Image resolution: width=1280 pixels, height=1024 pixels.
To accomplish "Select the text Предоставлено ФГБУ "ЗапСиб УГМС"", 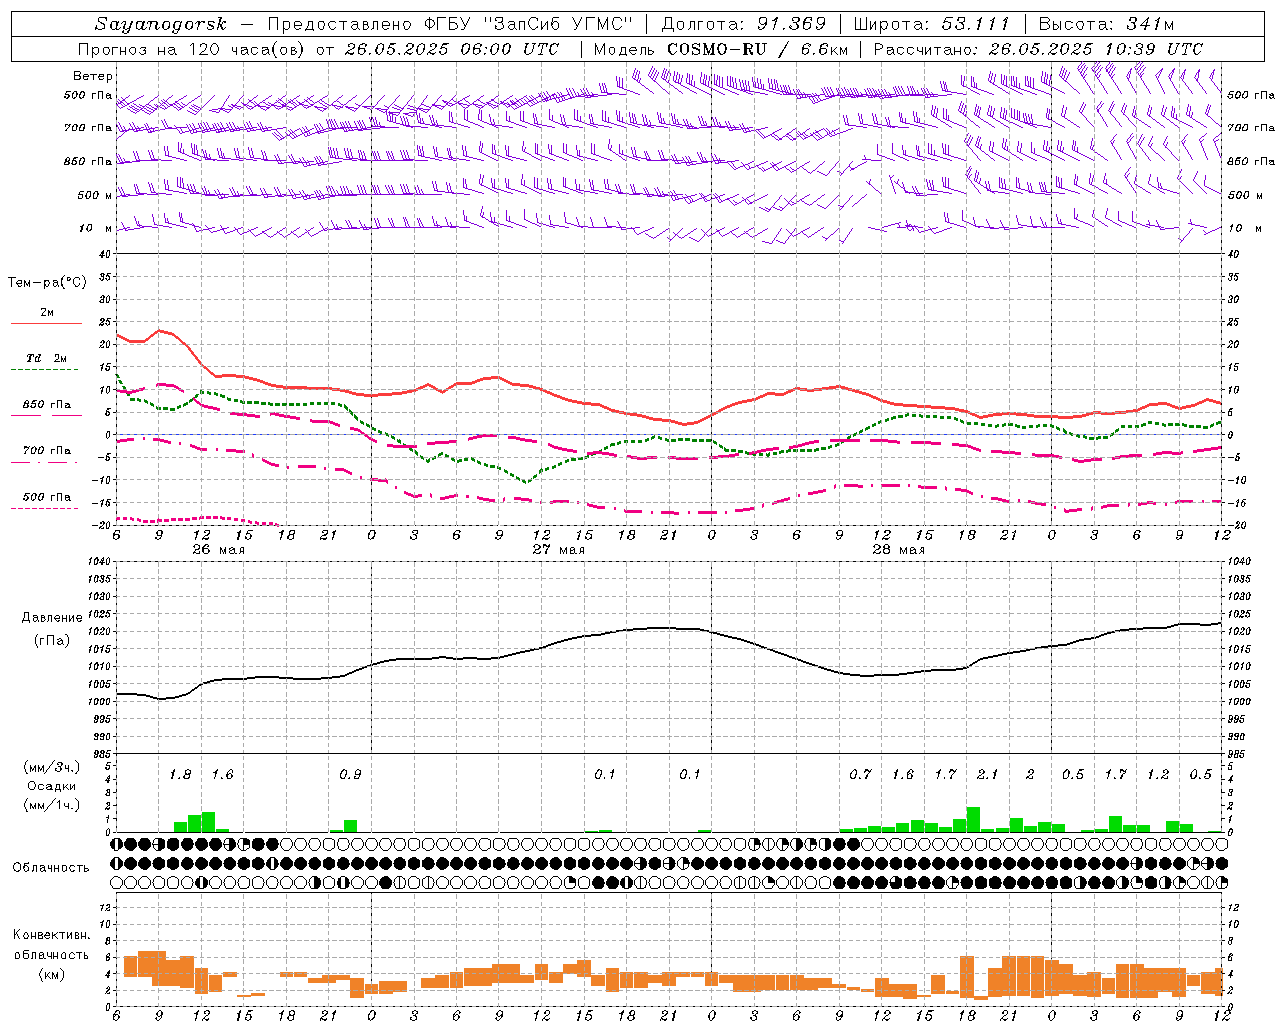I will [450, 24].
